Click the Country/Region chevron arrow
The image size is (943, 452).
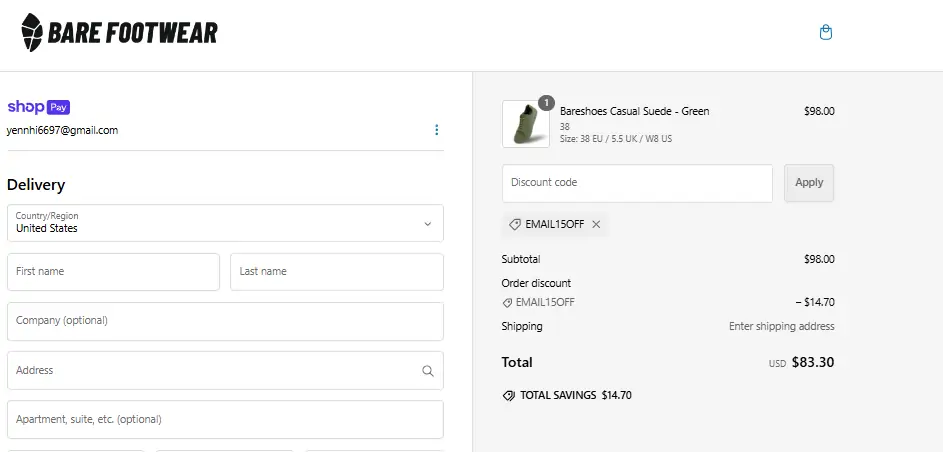tap(428, 224)
